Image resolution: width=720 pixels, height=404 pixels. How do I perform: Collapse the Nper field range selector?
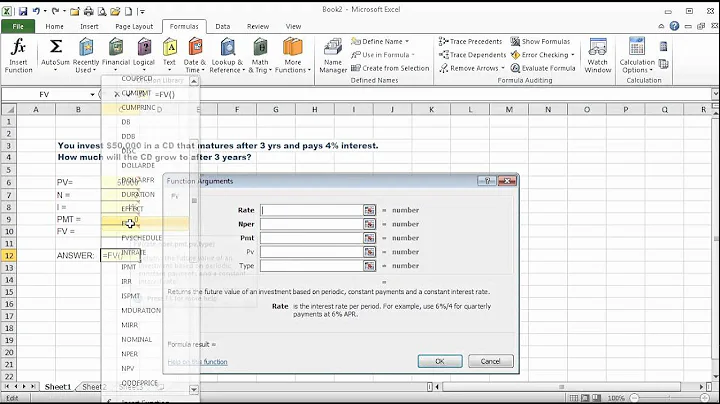click(x=369, y=224)
